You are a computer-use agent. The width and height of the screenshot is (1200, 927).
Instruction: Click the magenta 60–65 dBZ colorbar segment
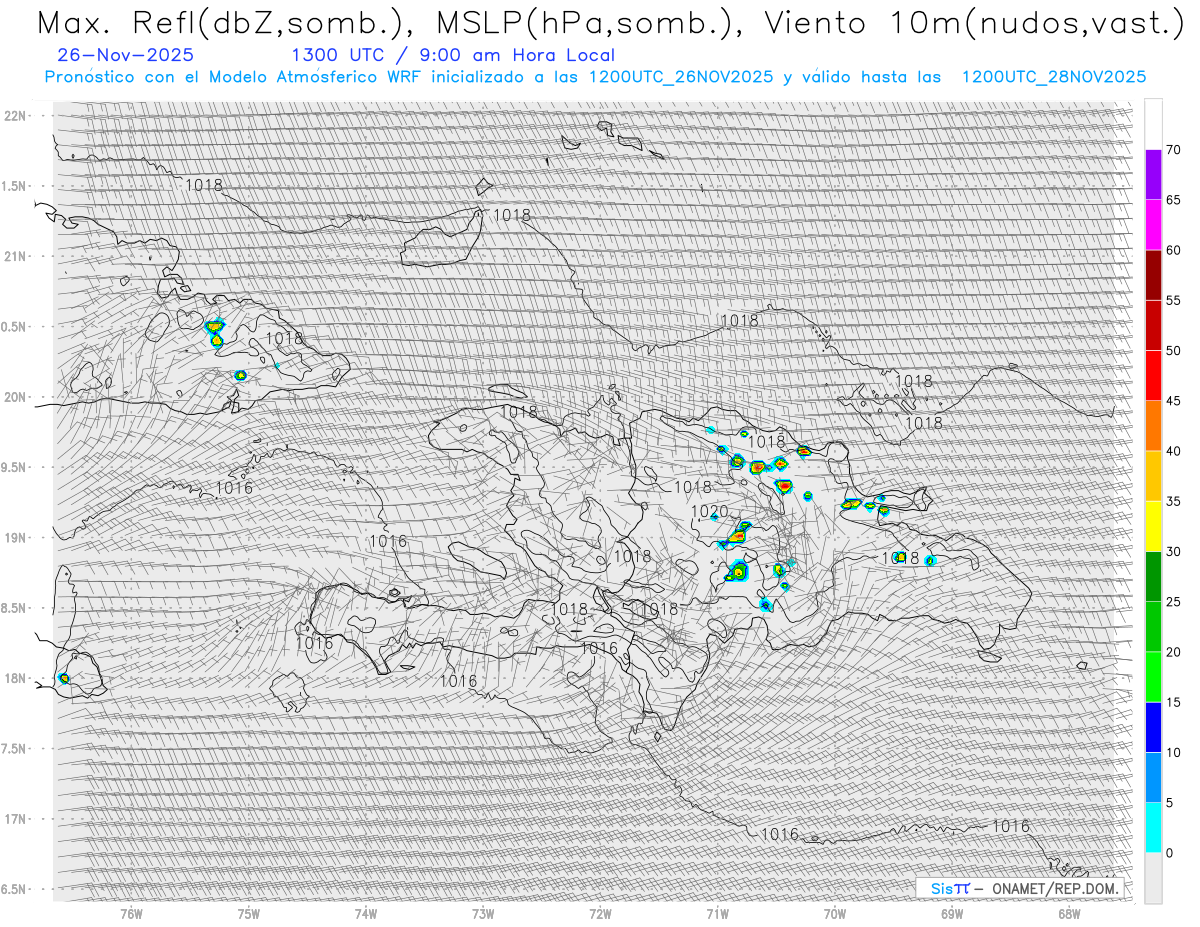point(1153,225)
